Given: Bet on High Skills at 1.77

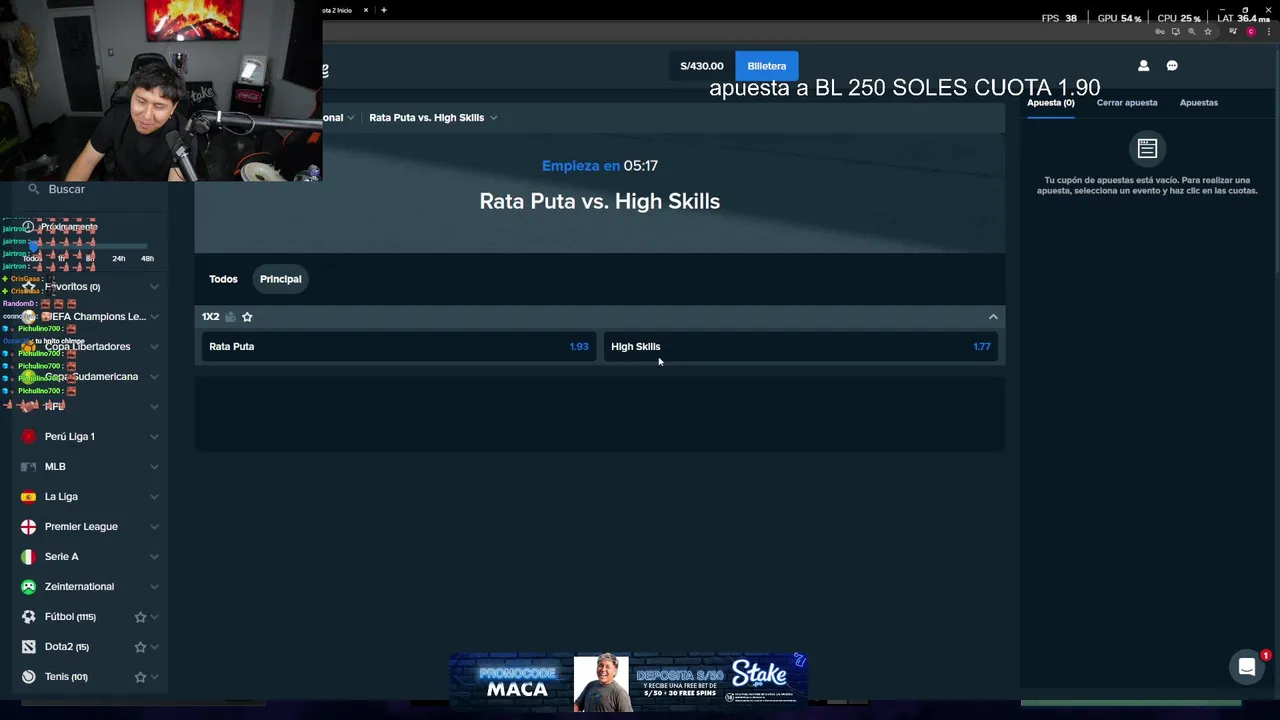Looking at the screenshot, I should pyautogui.click(x=801, y=347).
